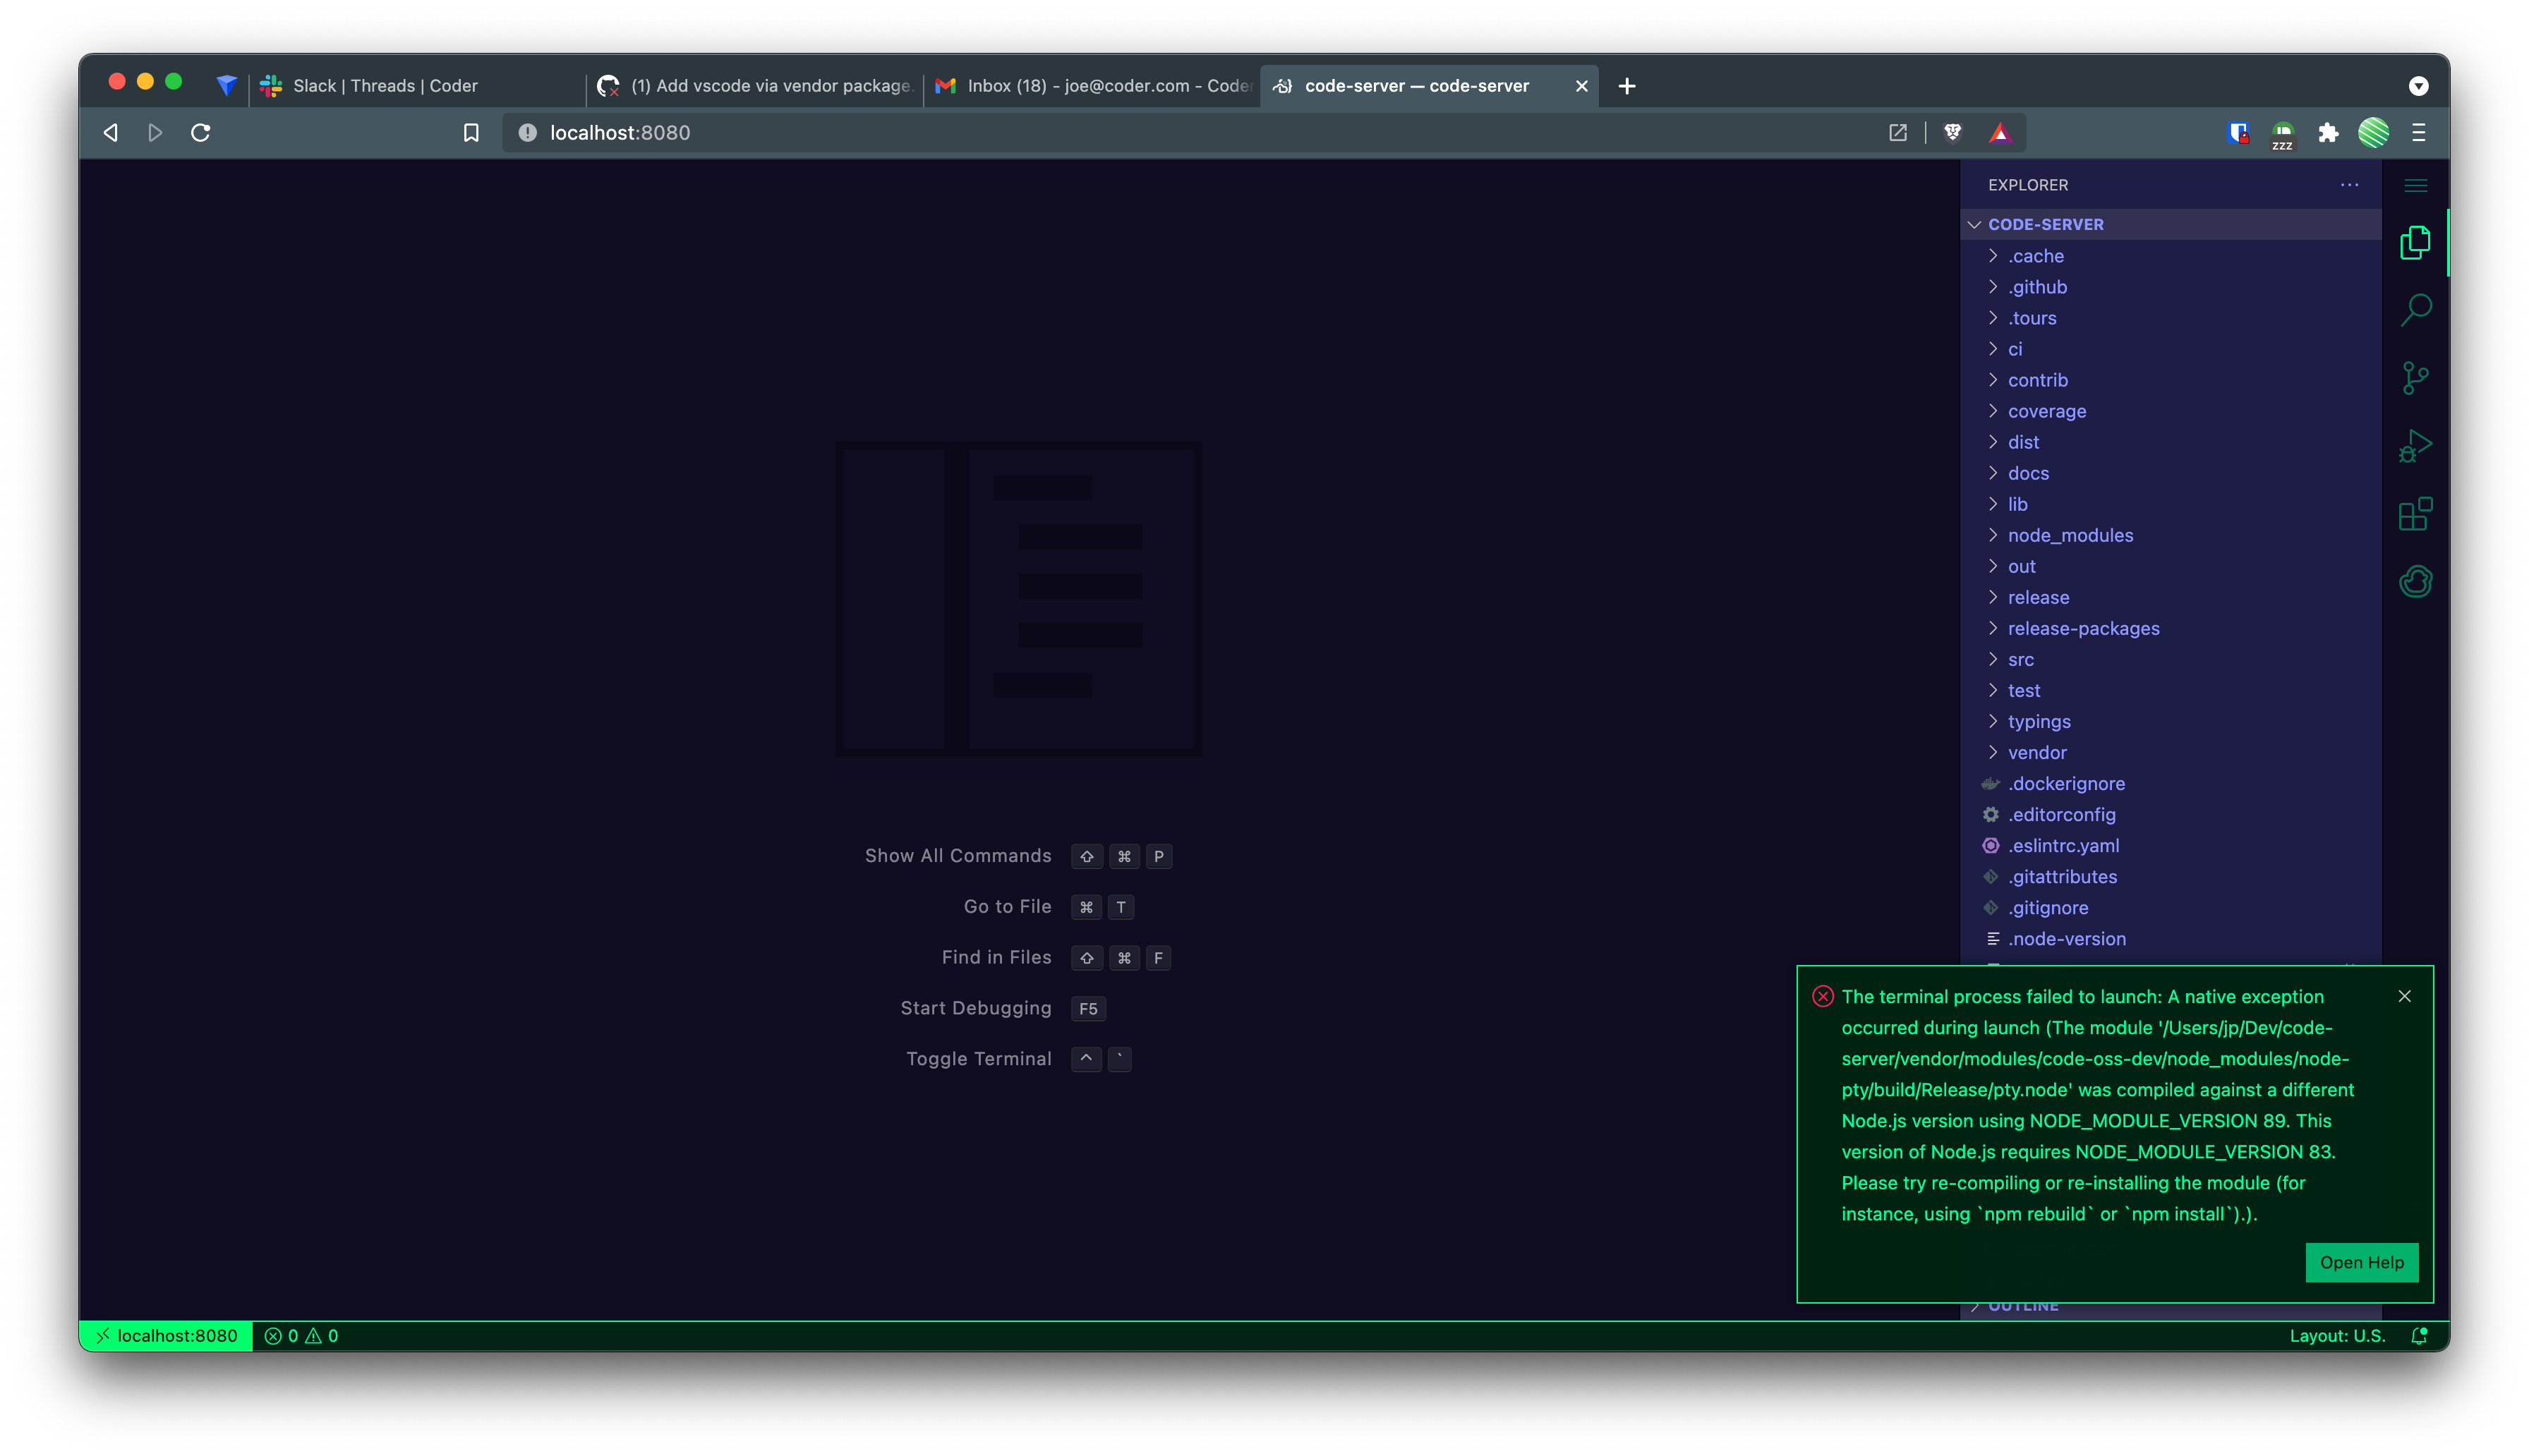The image size is (2529, 1456).
Task: Click the Brave icon before the Slack tab
Action: [226, 86]
